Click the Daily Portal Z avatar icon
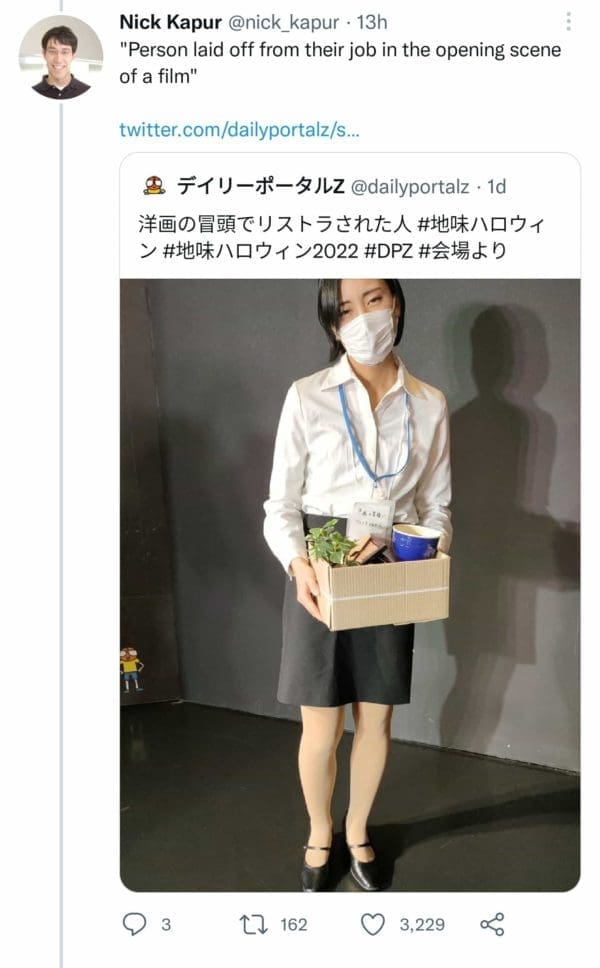This screenshot has height=968, width=600. pyautogui.click(x=154, y=186)
